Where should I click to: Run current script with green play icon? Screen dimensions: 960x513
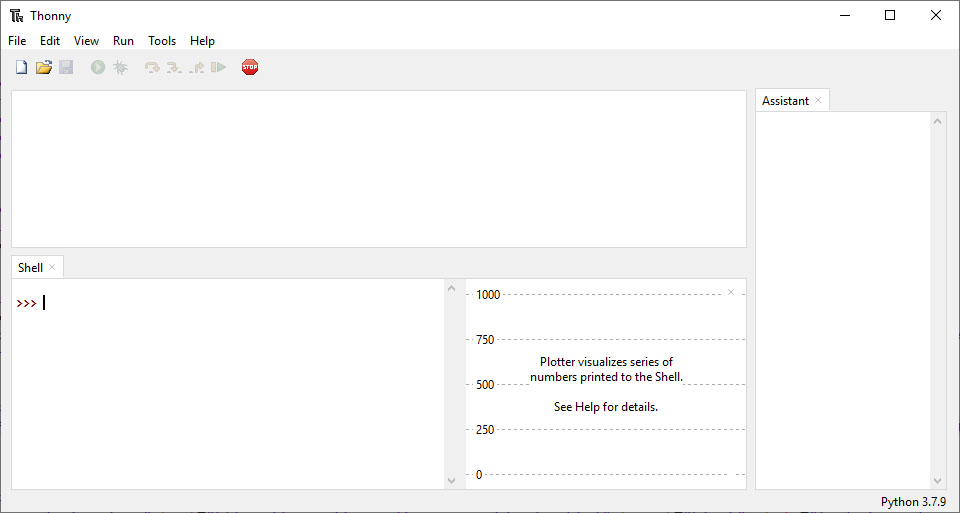point(98,67)
